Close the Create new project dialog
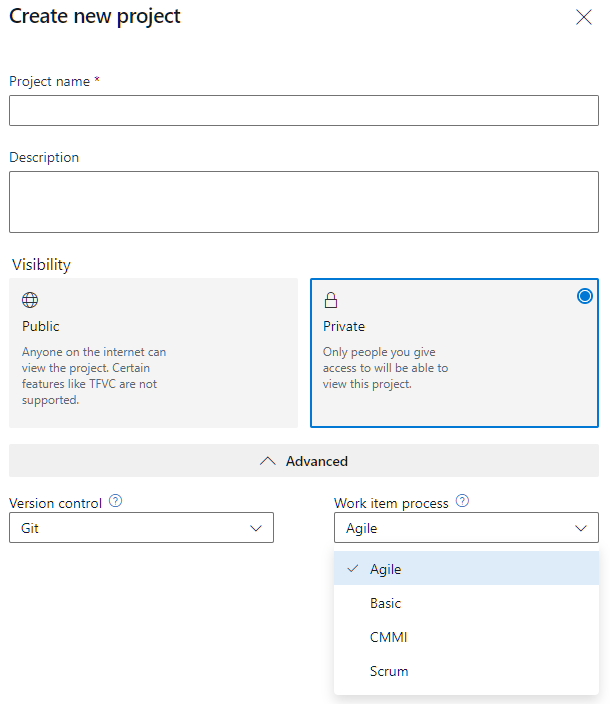This screenshot has height=704, width=610. point(584,18)
